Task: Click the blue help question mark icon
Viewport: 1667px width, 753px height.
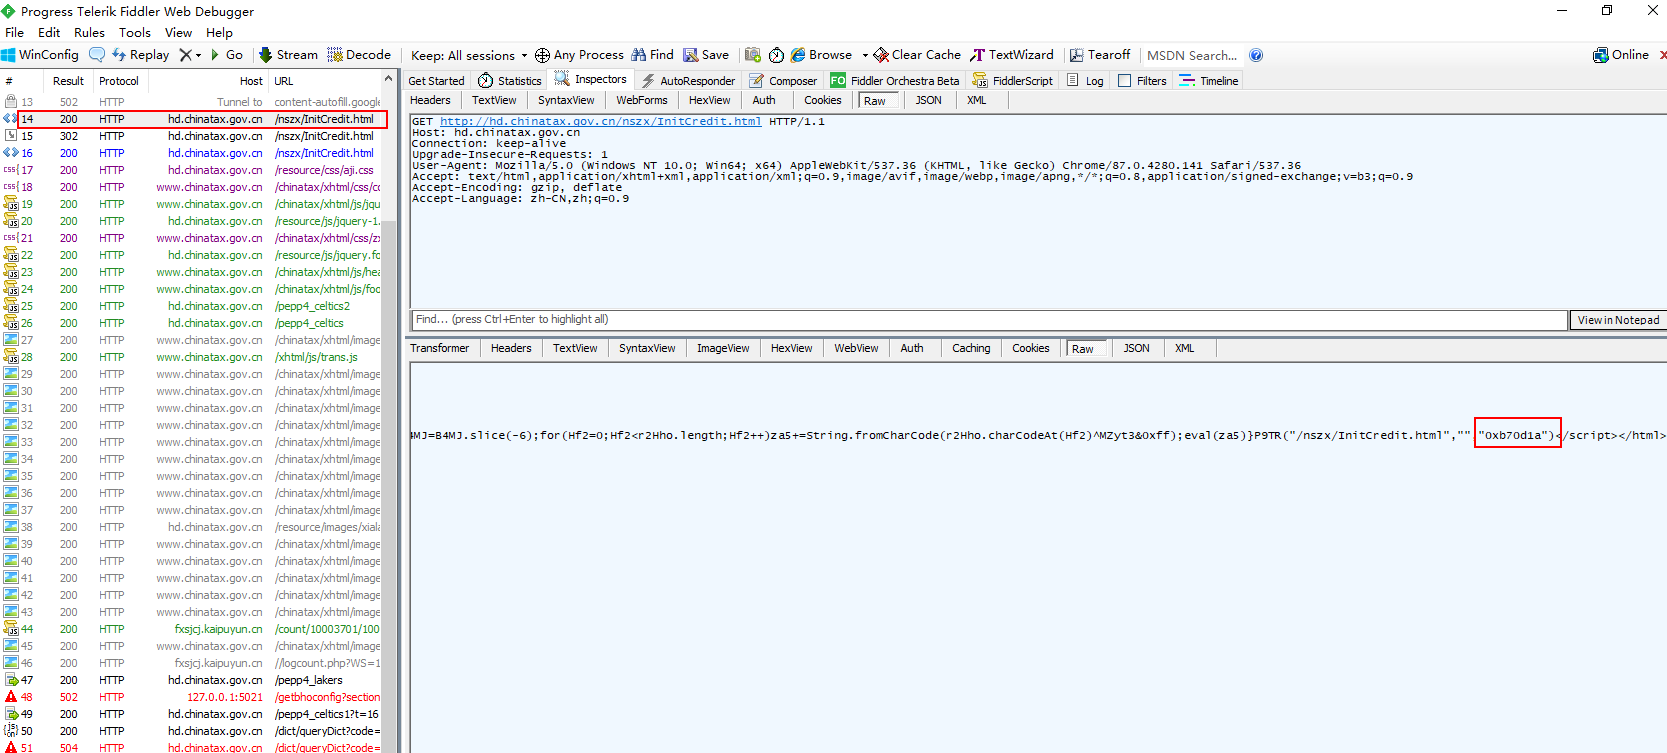Action: [x=1256, y=55]
